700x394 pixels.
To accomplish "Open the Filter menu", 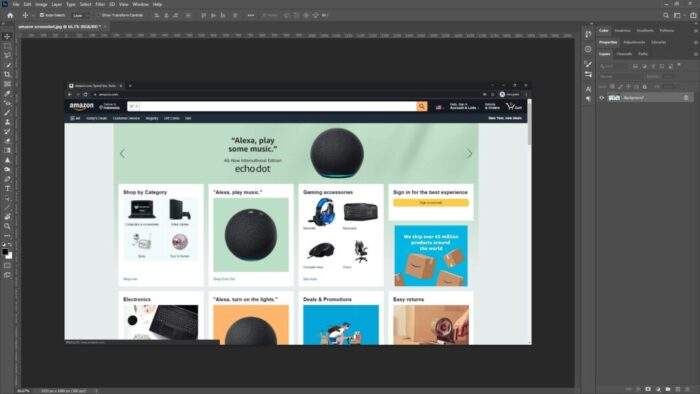I will click(x=100, y=4).
